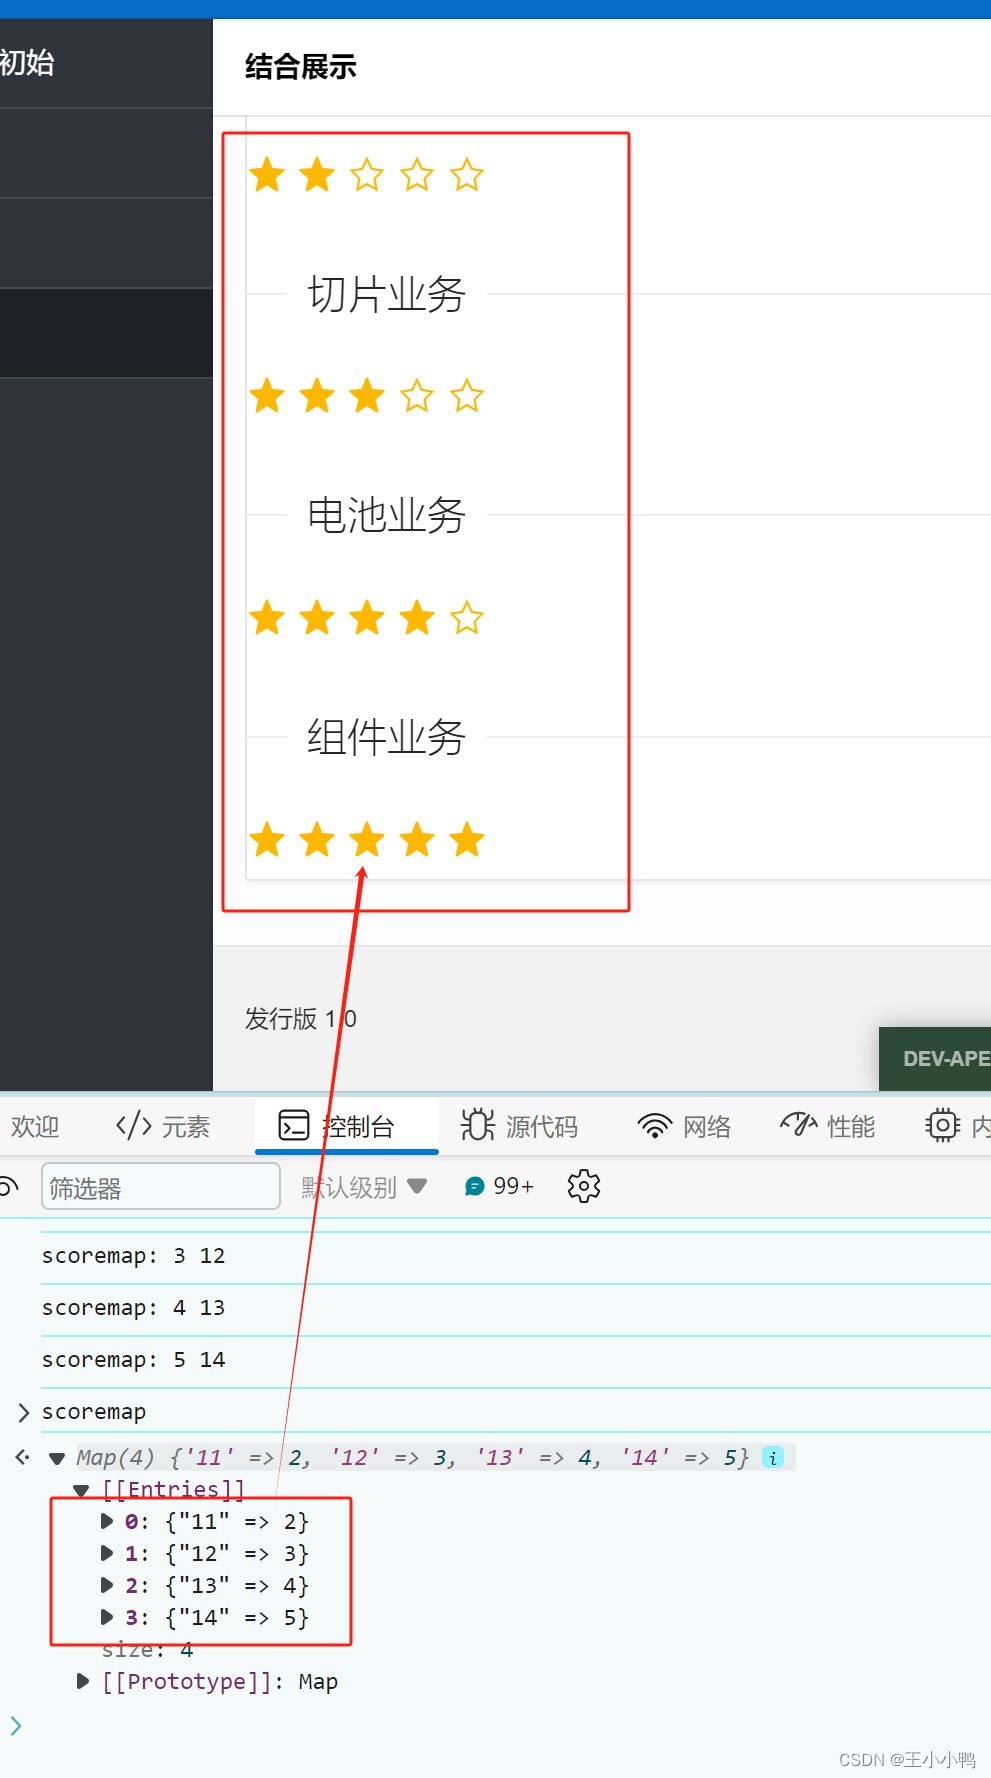Expand the [[Prototype]]: Map node
Screen dimensions: 991x1778
[83, 1682]
